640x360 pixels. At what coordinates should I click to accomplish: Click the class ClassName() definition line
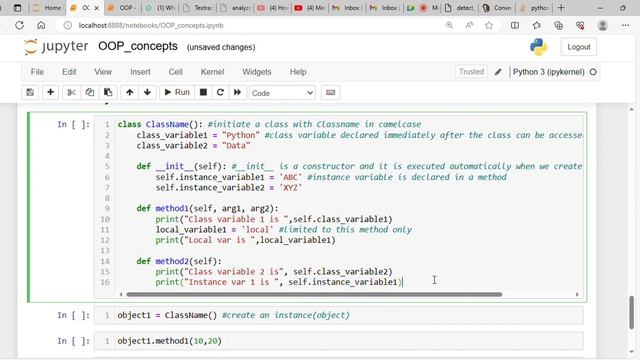269,124
